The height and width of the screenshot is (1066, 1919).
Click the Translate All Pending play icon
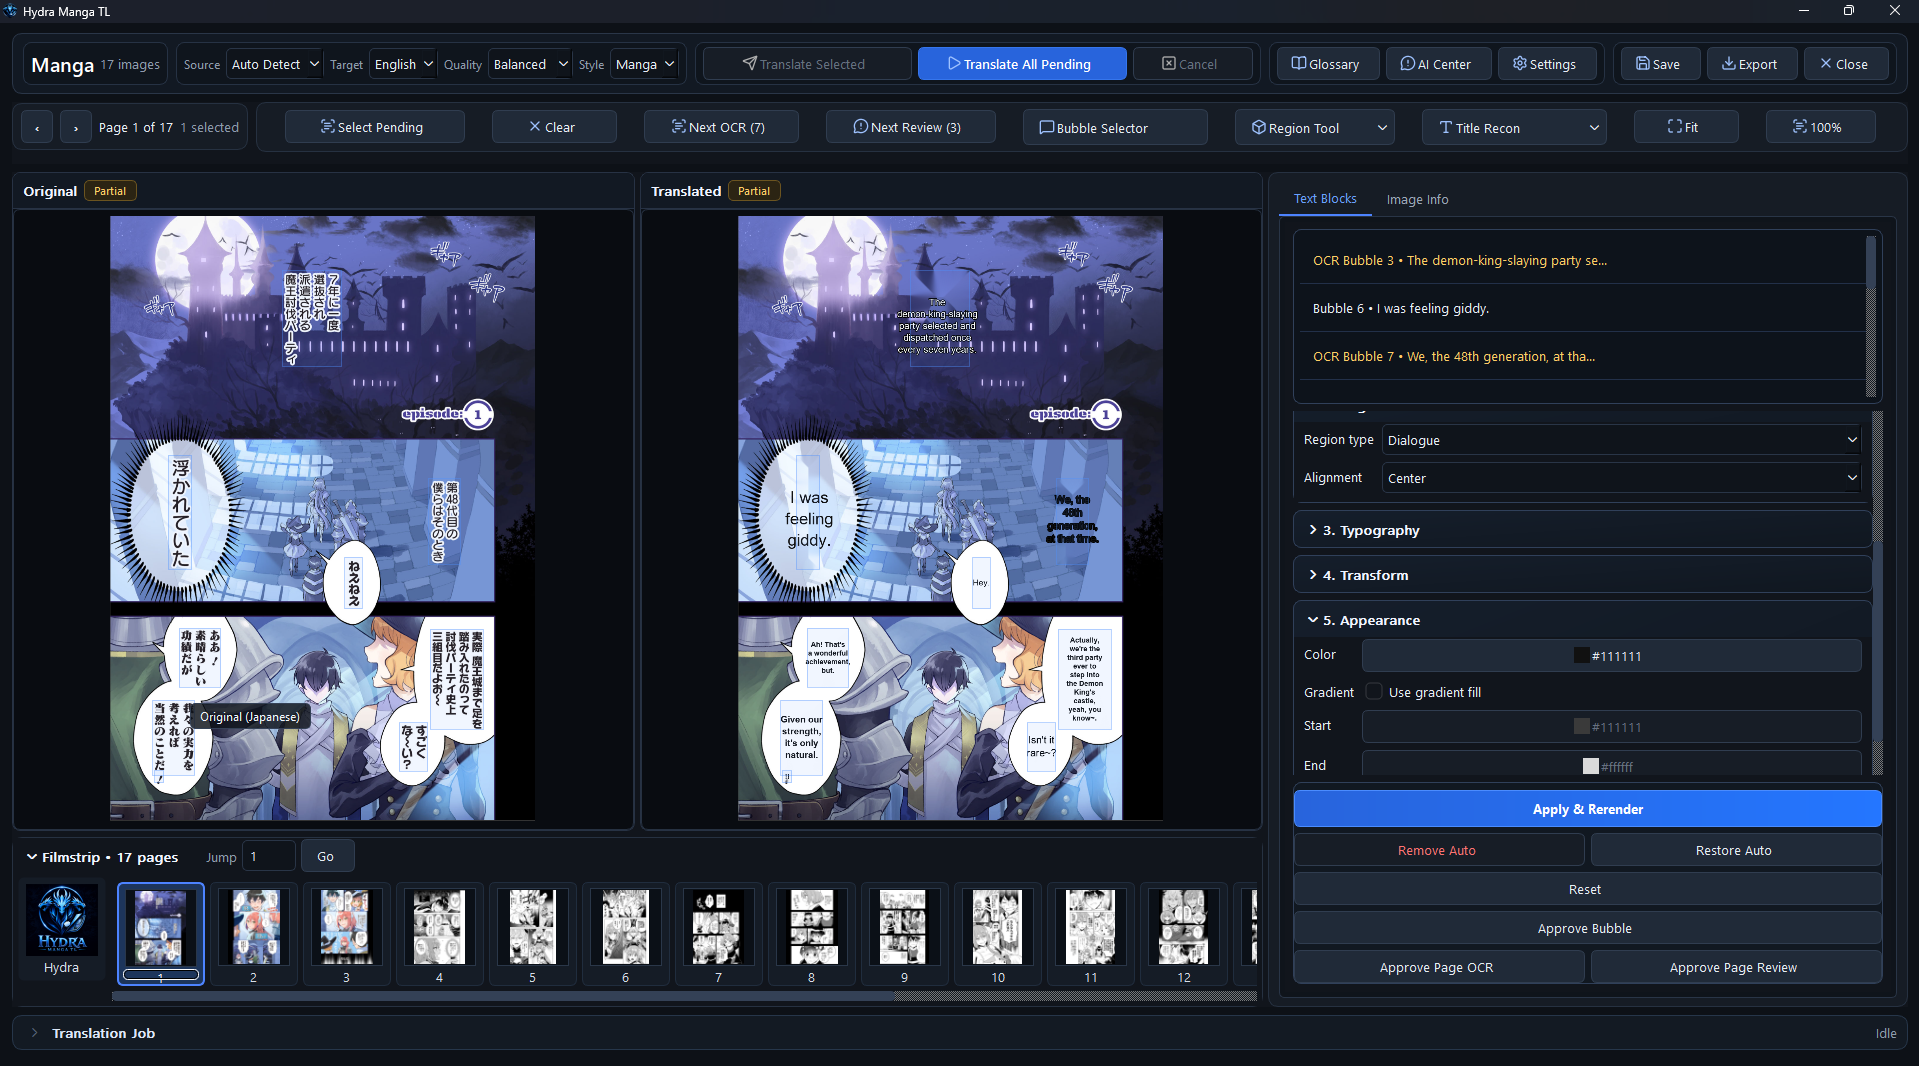coord(954,63)
